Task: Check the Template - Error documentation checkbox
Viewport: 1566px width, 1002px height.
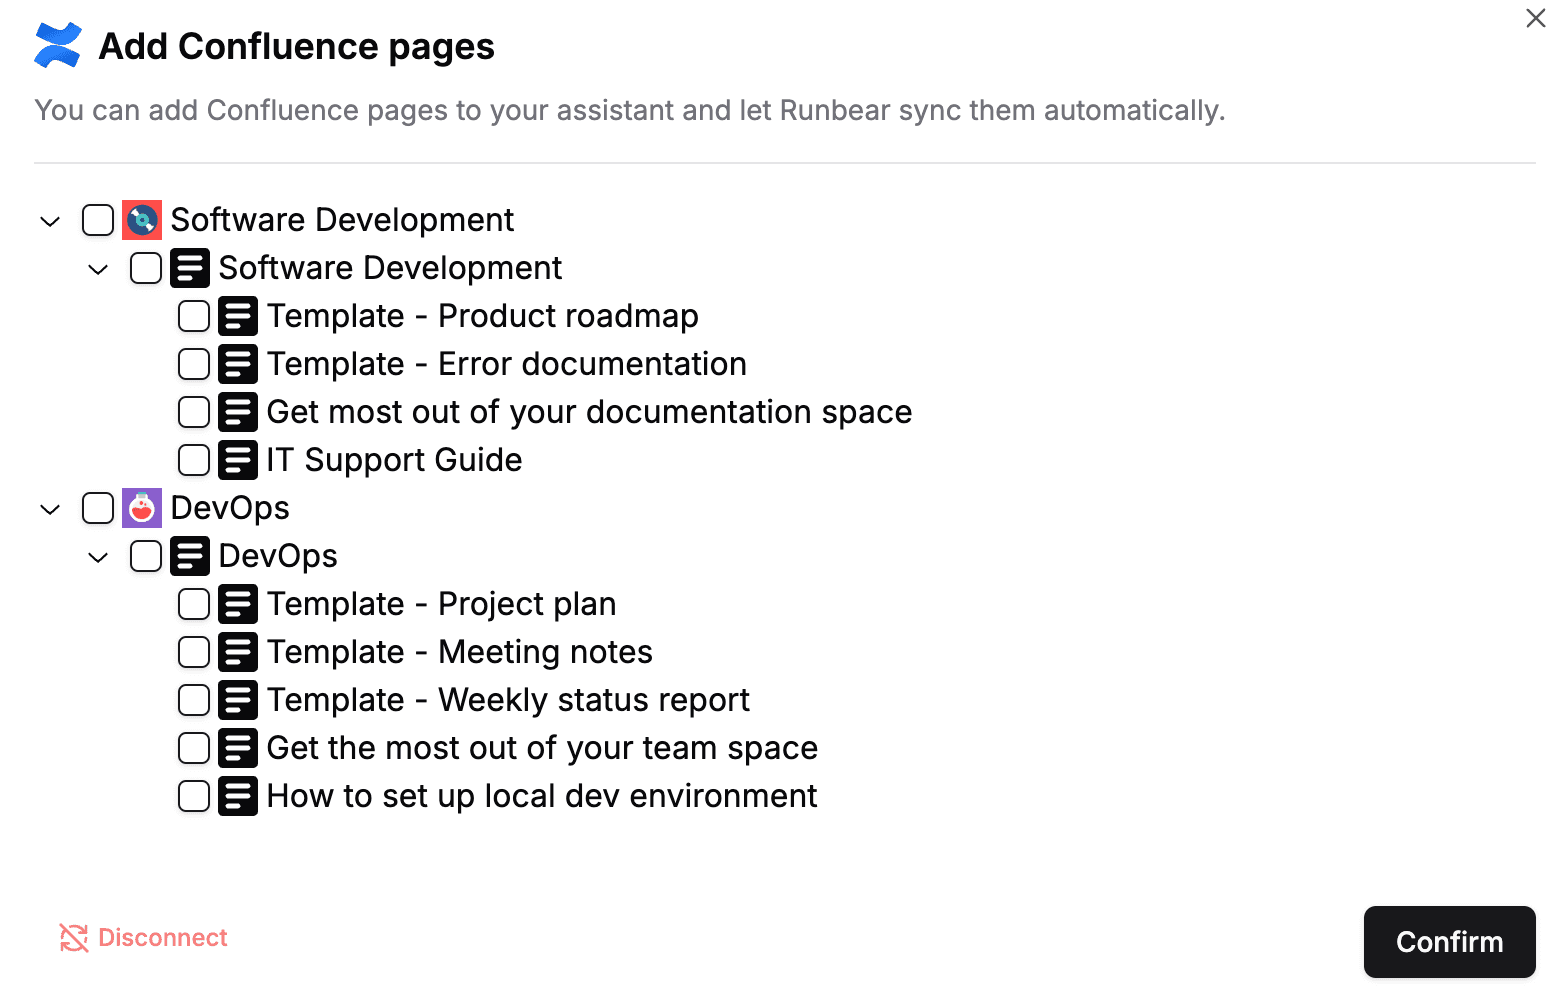Action: click(194, 364)
